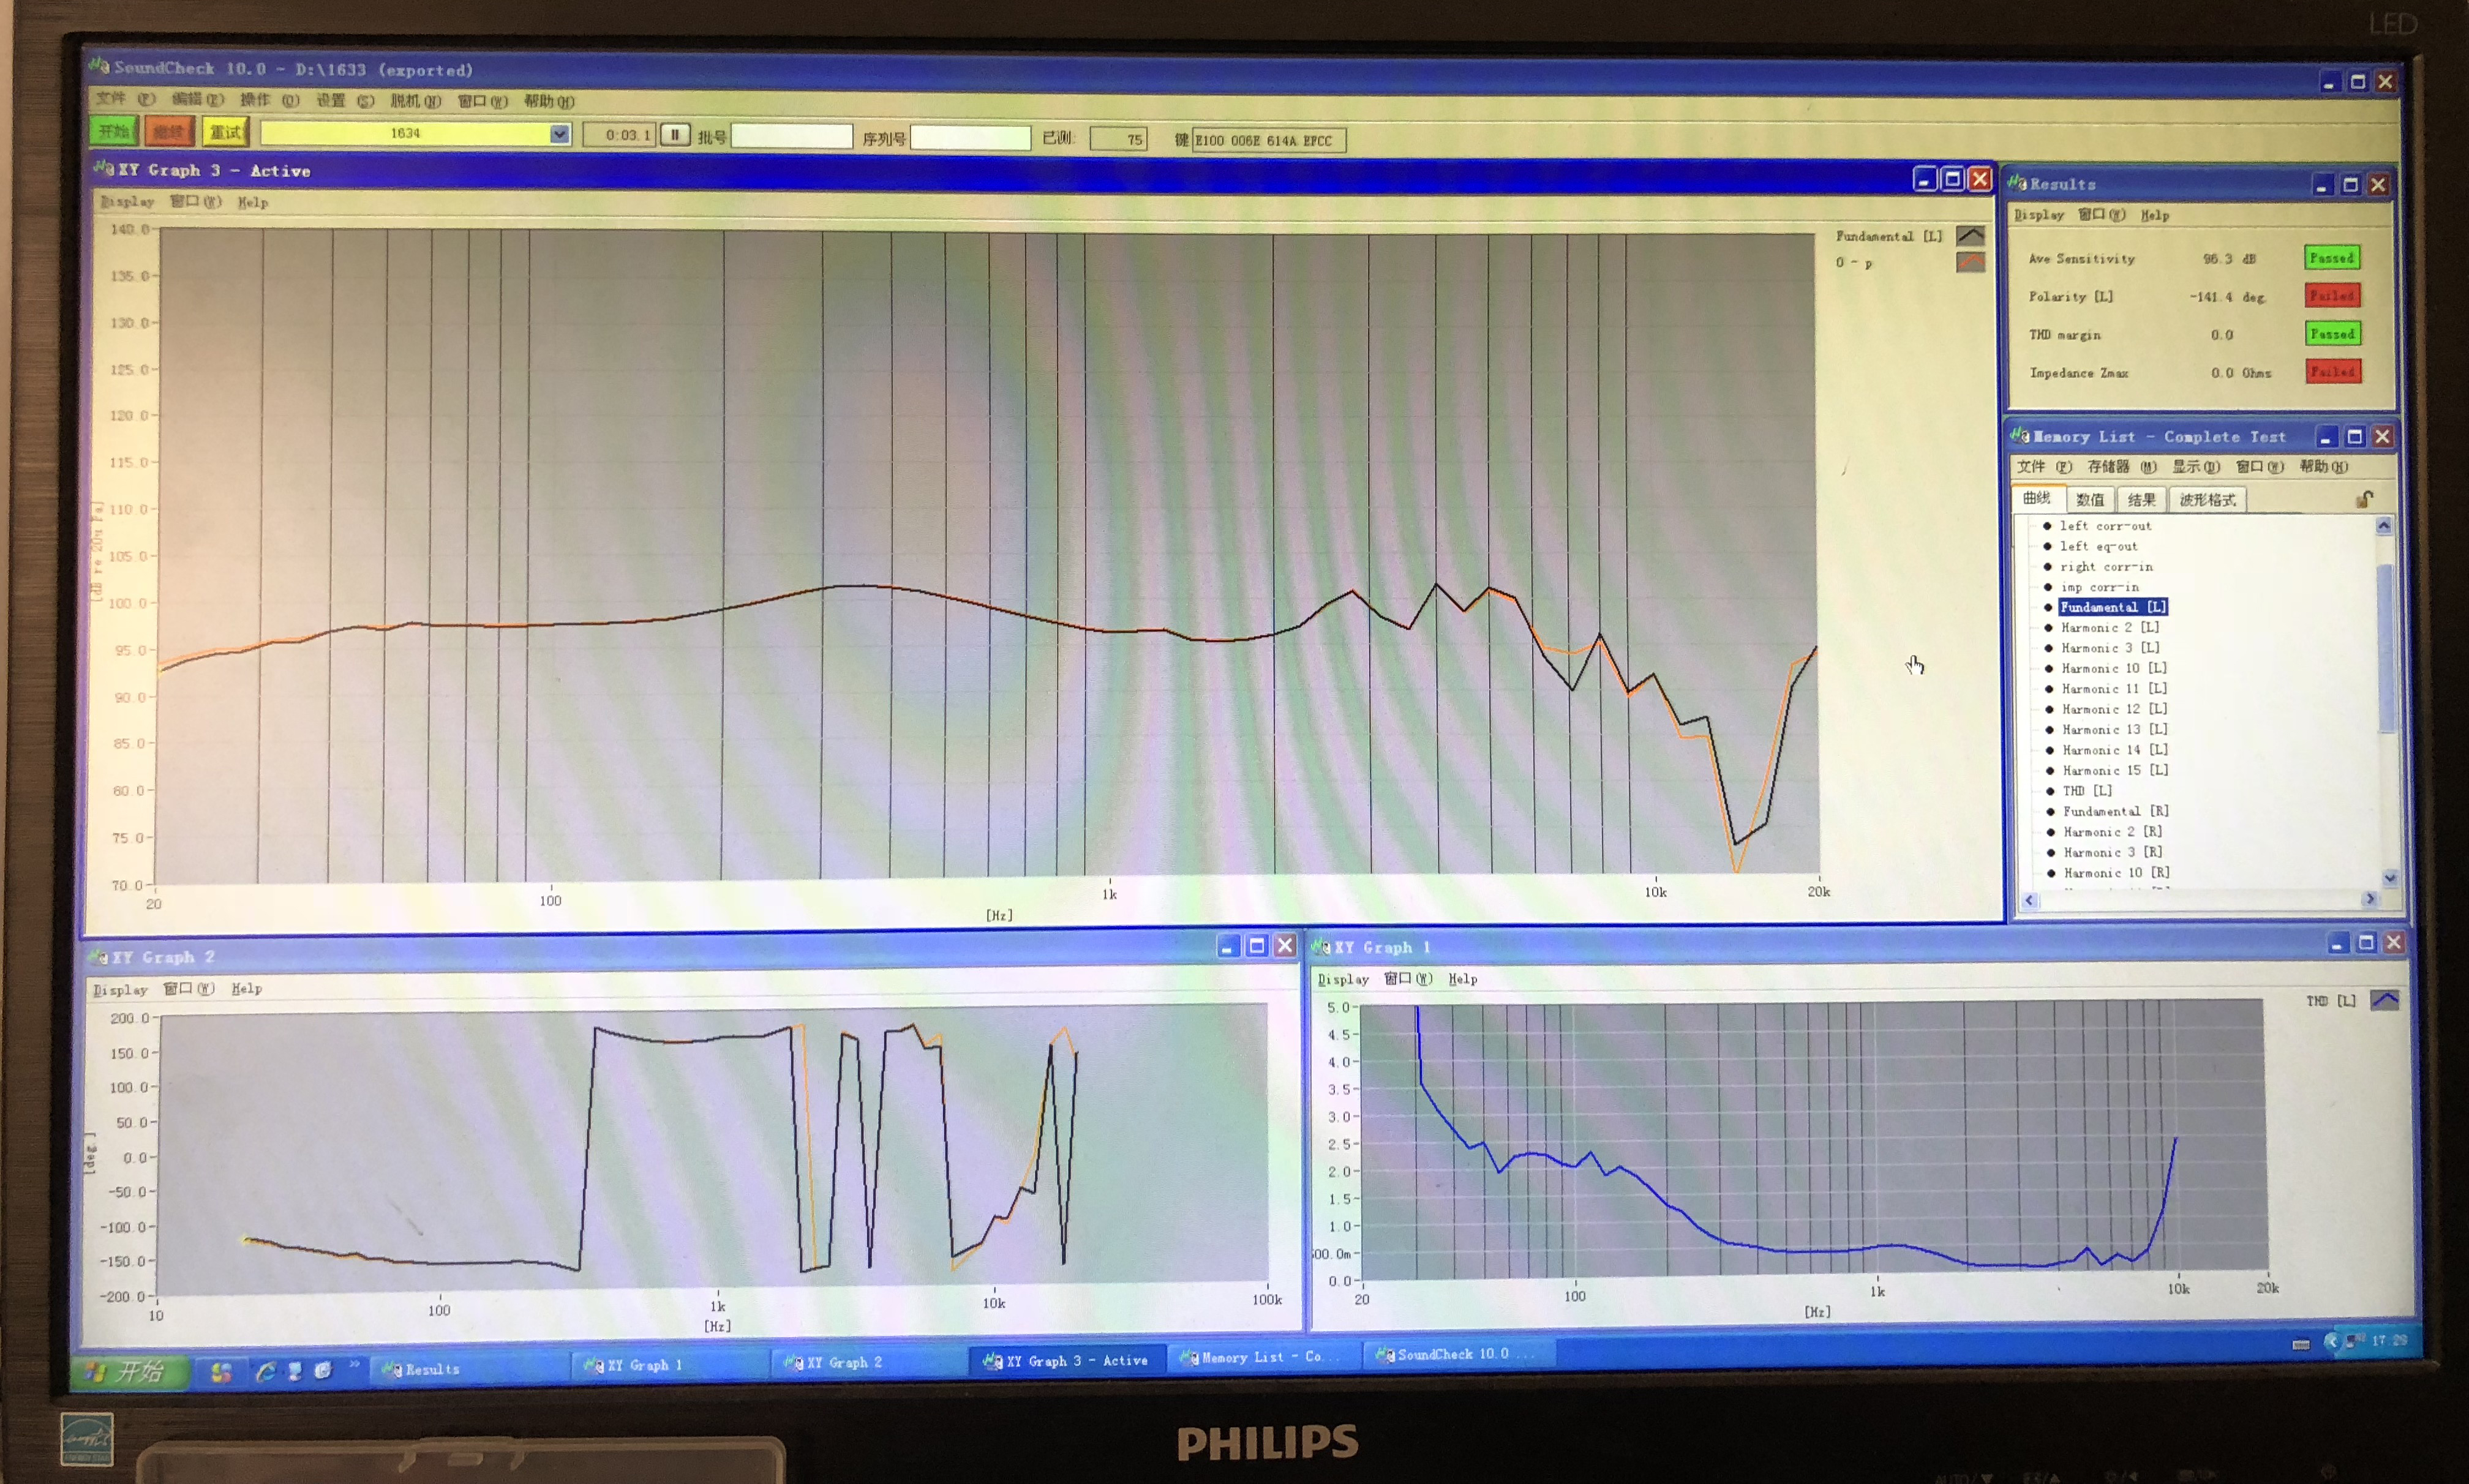Screen dimensions: 2469x1484
Task: Click the green 开始 start test button
Action: 114,132
